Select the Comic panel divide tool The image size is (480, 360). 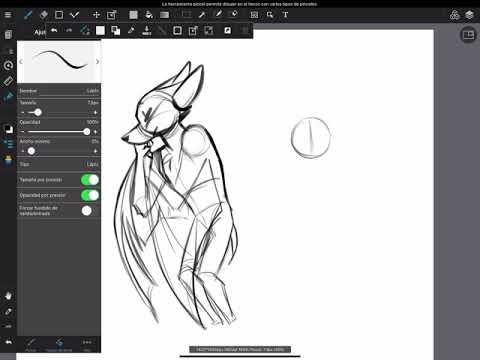(x=254, y=15)
